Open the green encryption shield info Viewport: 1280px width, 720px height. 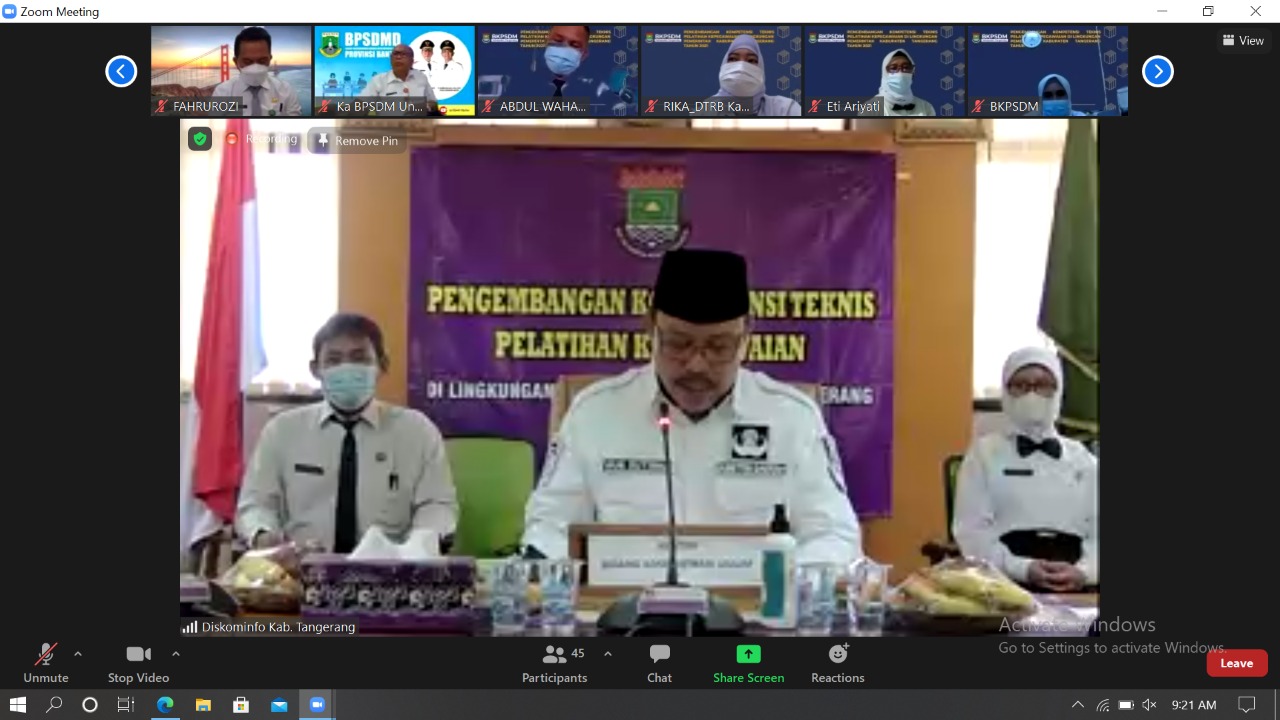[x=200, y=140]
